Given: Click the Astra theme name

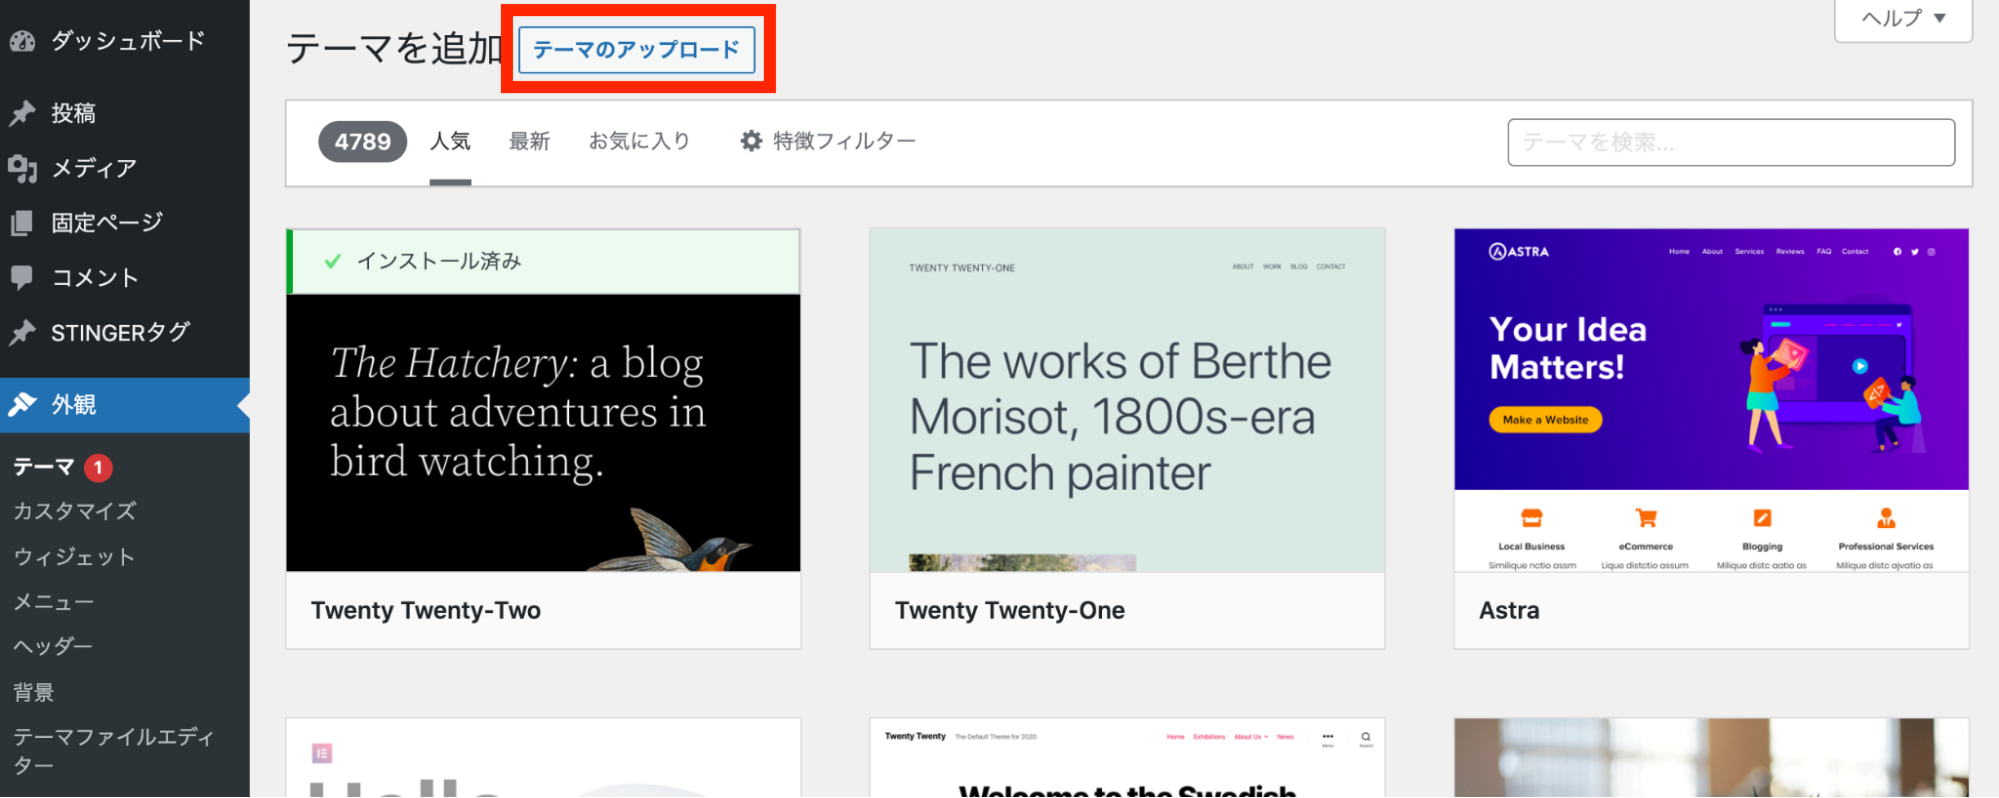Looking at the screenshot, I should (1509, 610).
